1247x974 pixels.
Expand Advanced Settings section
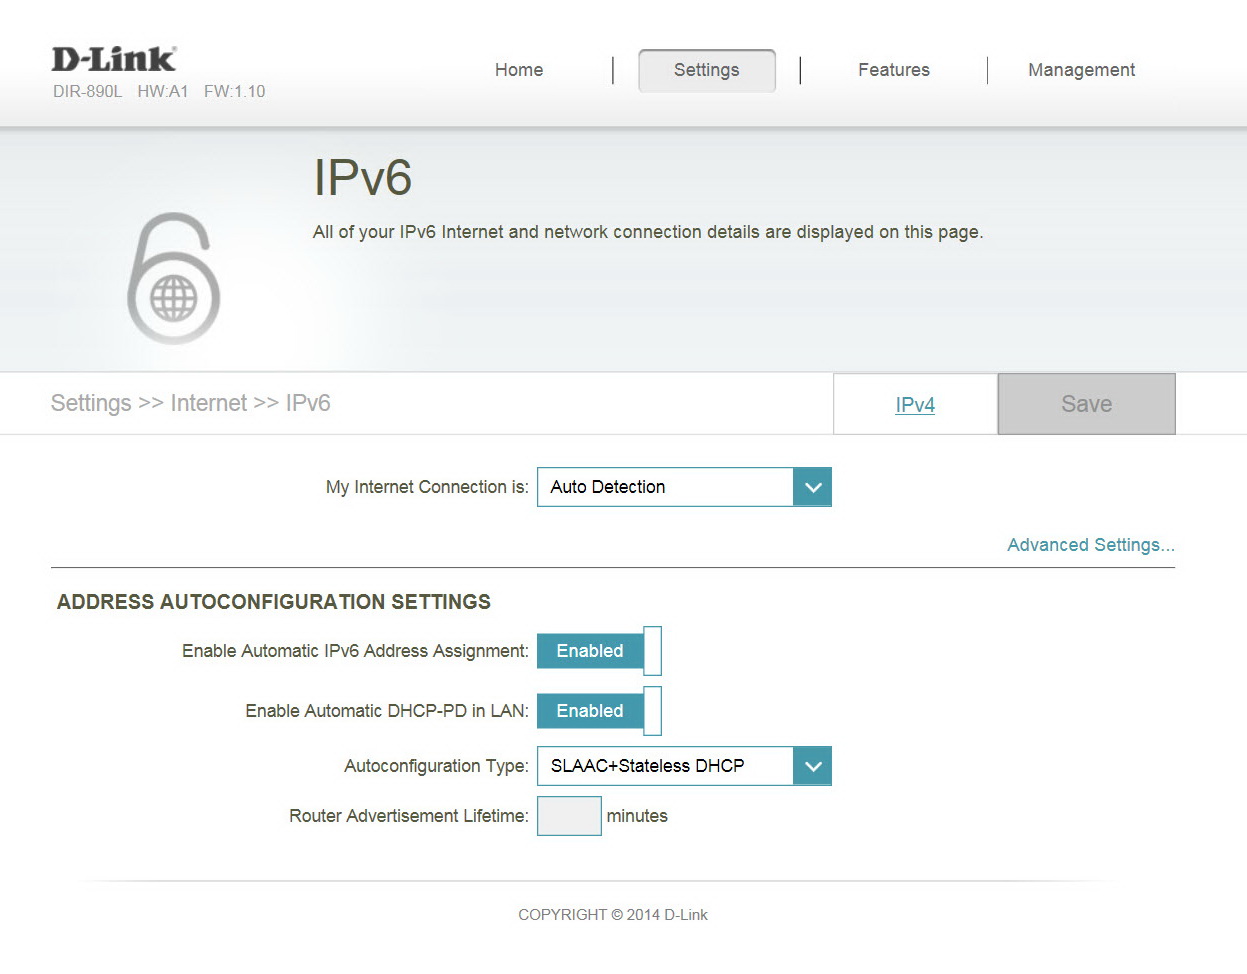click(x=1090, y=545)
